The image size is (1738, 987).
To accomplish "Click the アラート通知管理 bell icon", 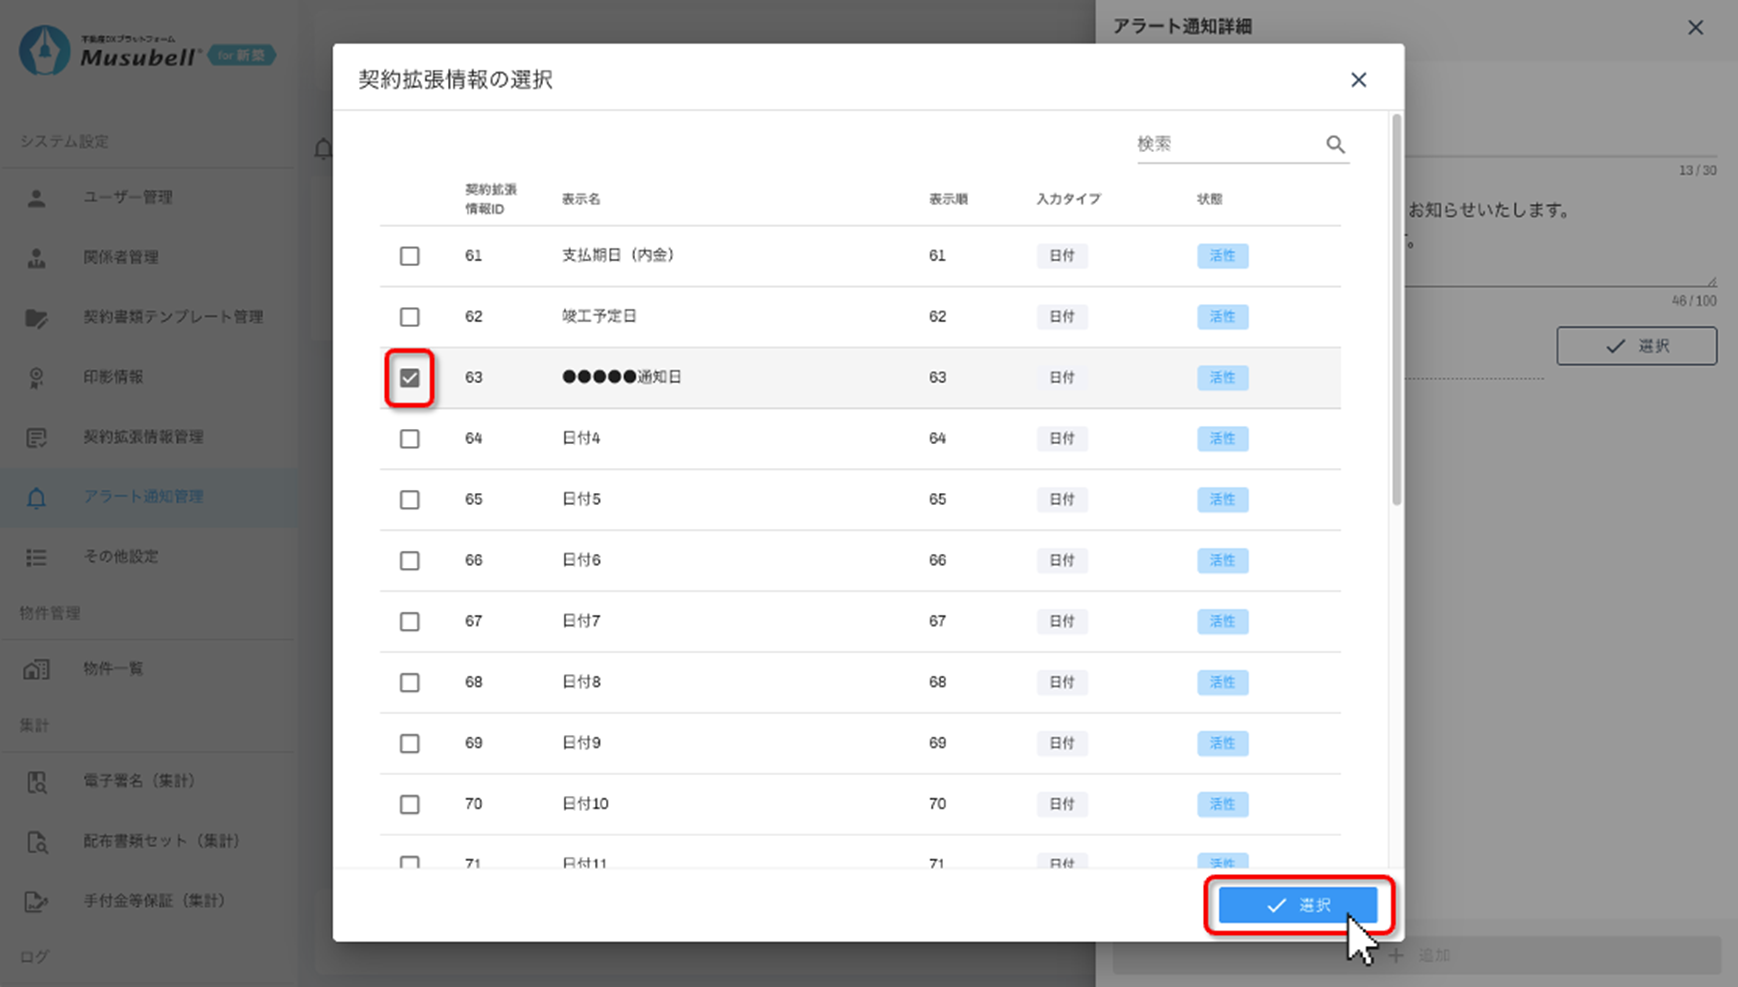I will click(x=37, y=498).
